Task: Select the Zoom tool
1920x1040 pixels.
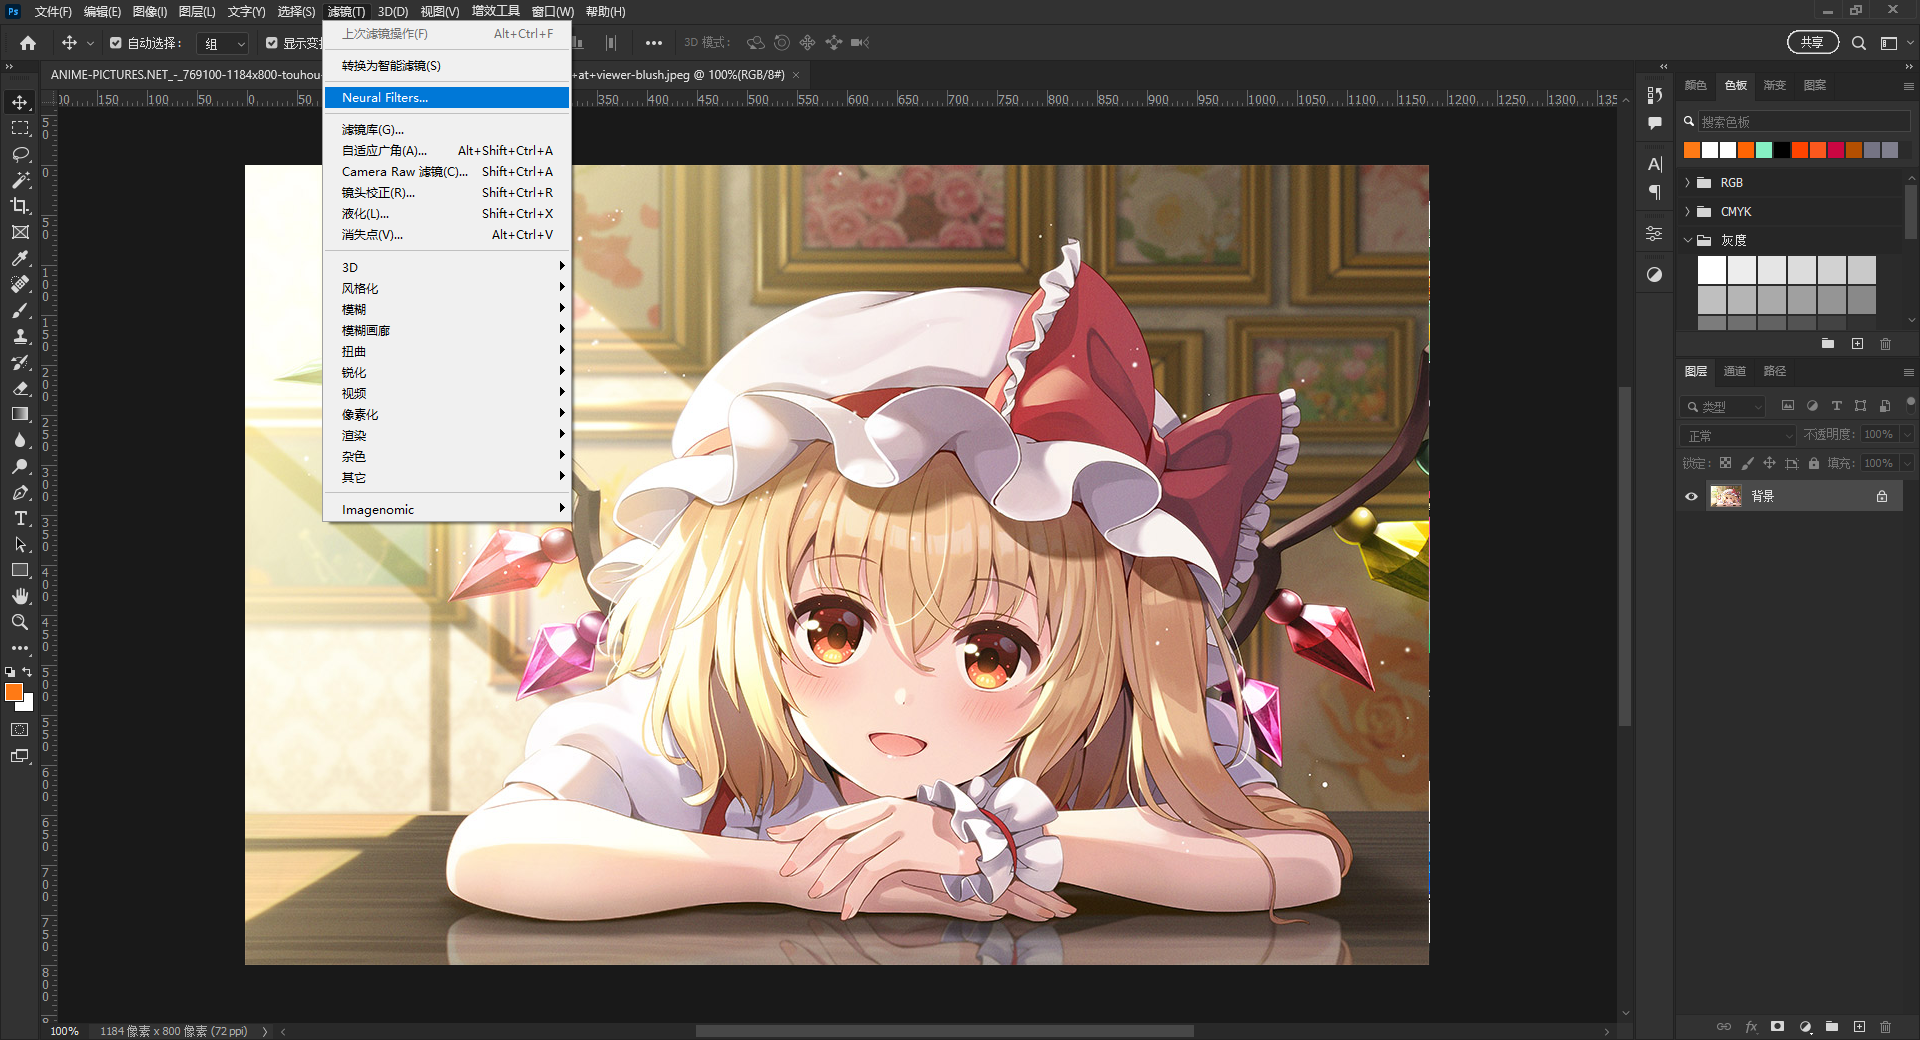Action: click(x=20, y=622)
